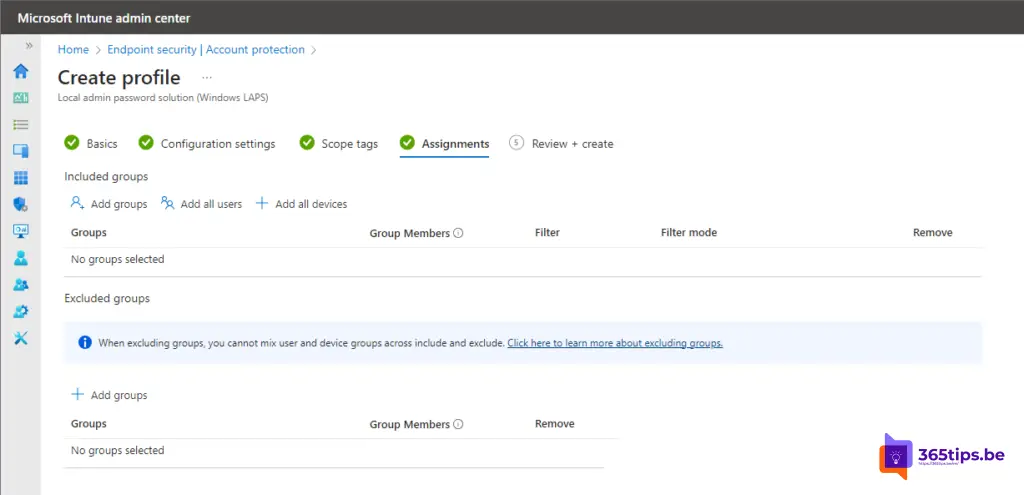Open the Users icon in the sidebar

pyautogui.click(x=21, y=258)
